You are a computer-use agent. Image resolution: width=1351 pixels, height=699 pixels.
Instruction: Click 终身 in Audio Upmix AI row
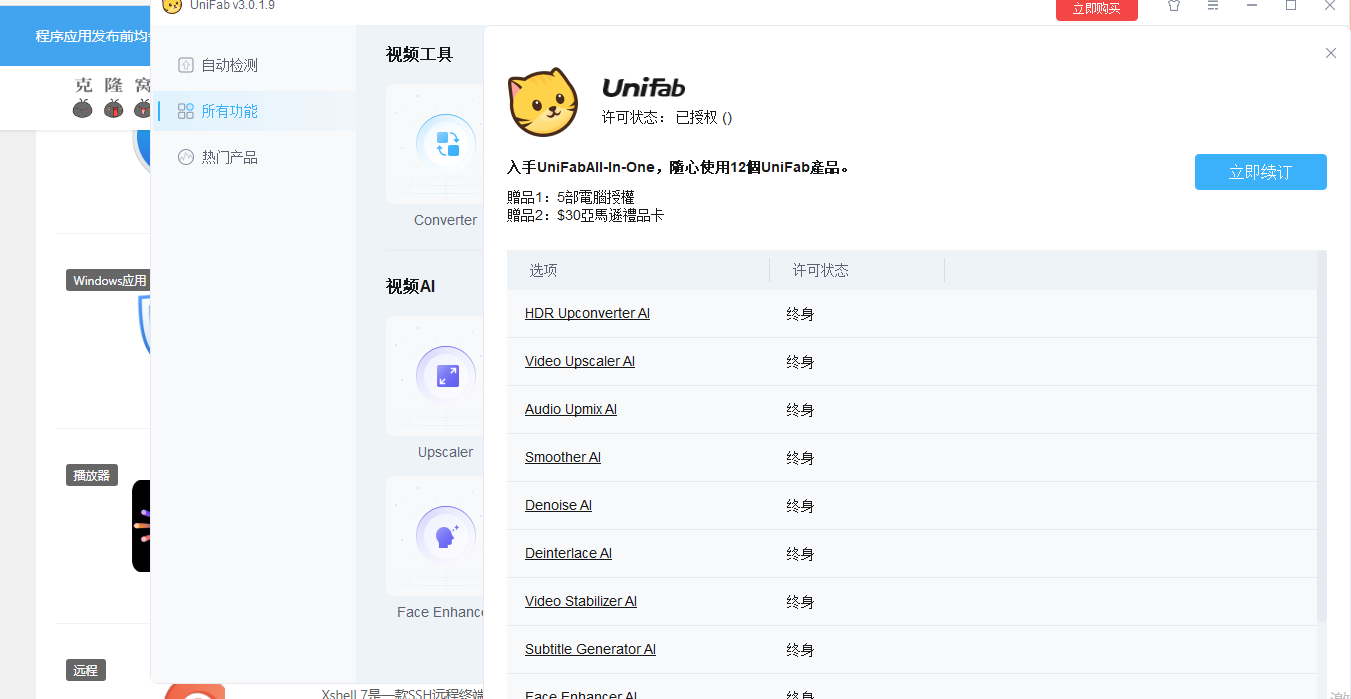(x=800, y=410)
